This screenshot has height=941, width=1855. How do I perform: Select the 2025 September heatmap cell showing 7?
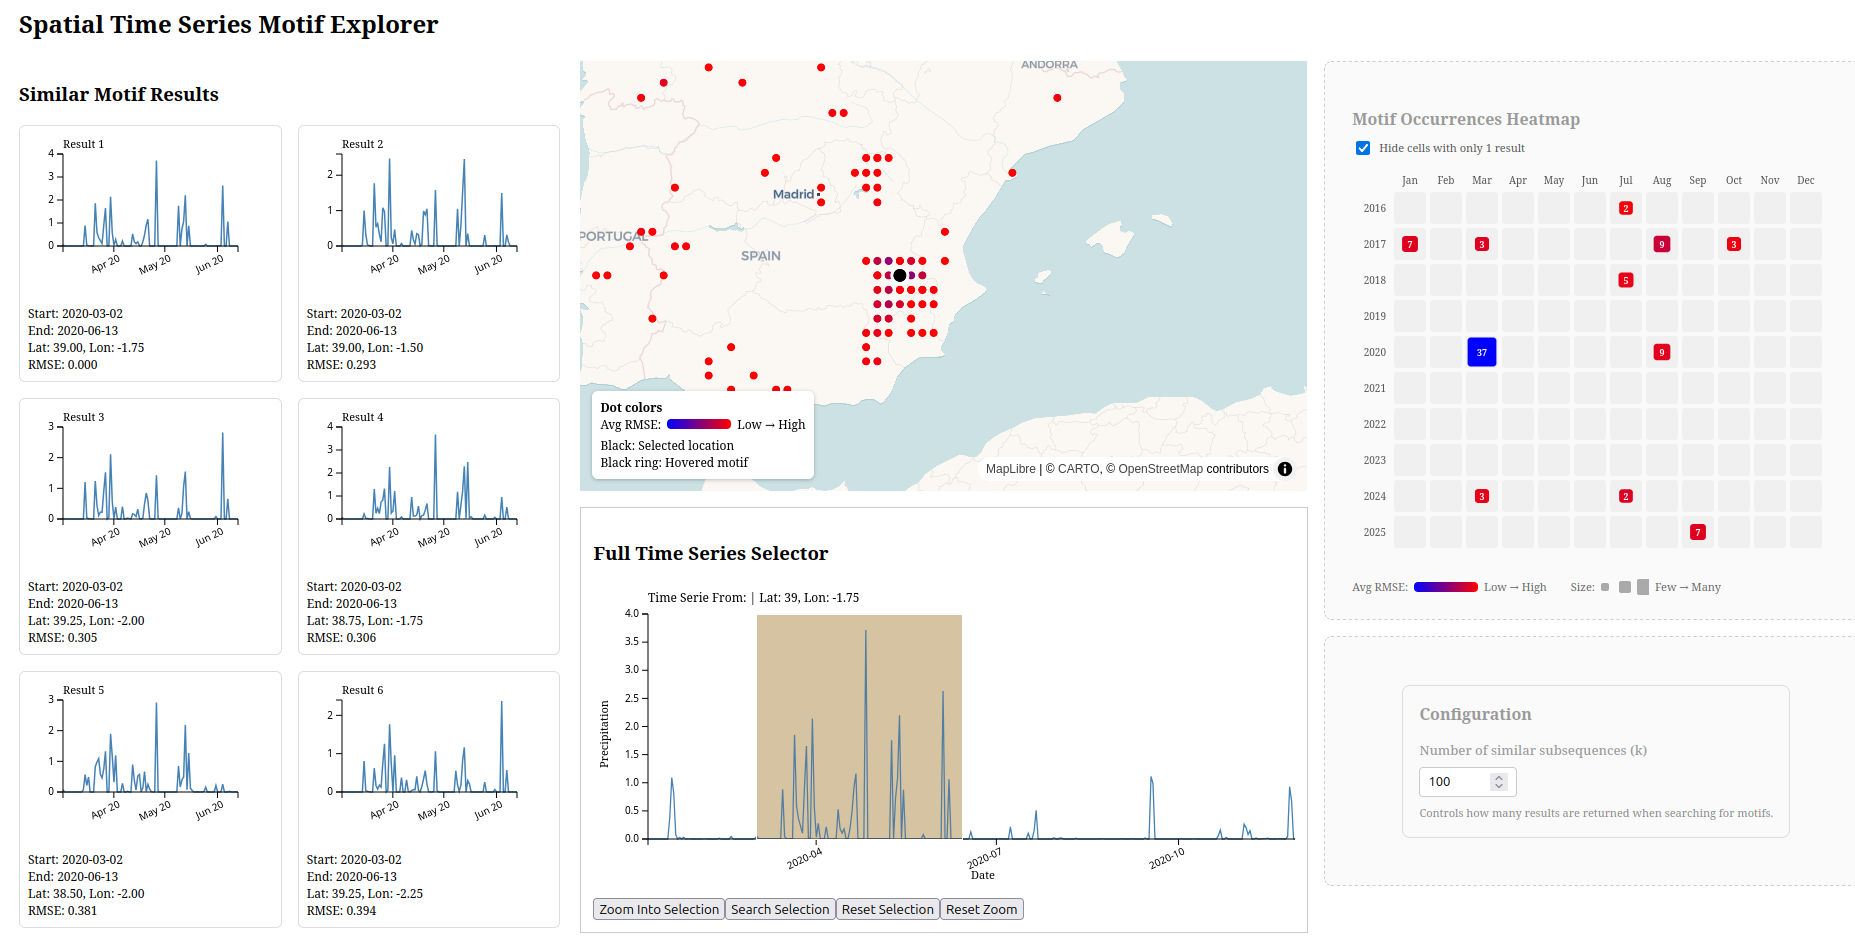pos(1698,532)
